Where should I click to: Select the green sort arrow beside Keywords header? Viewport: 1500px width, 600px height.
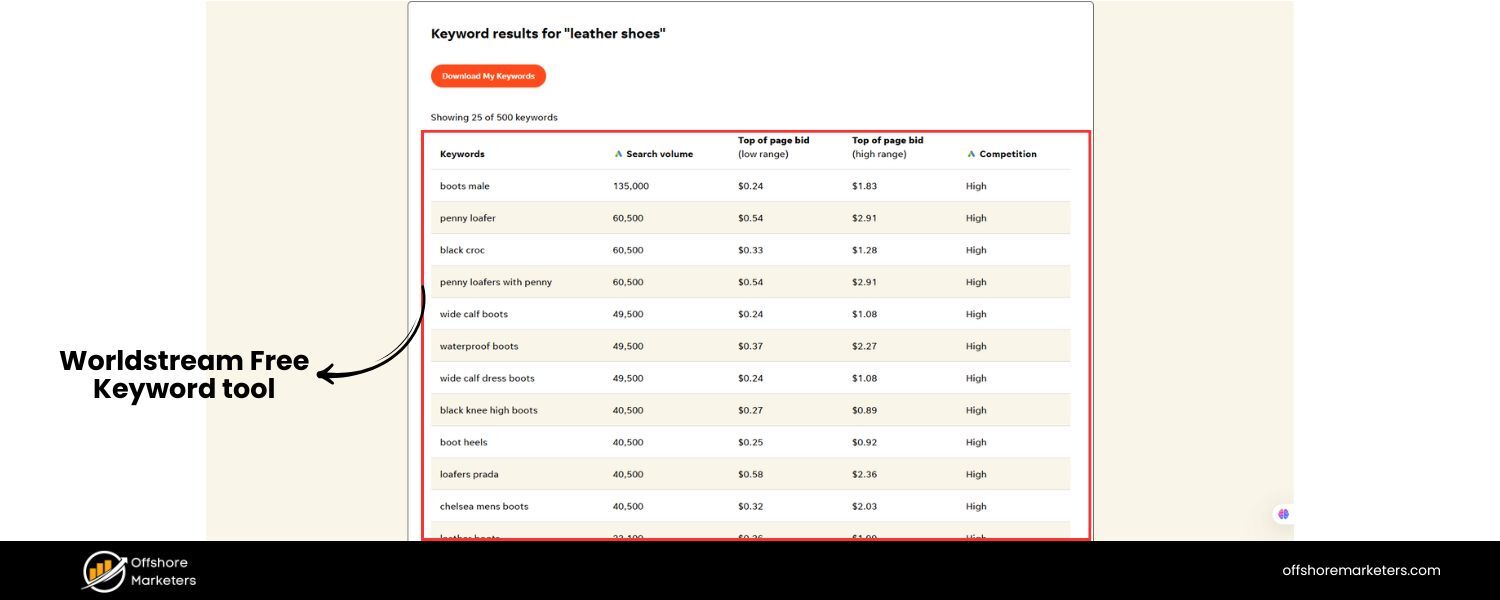point(617,153)
